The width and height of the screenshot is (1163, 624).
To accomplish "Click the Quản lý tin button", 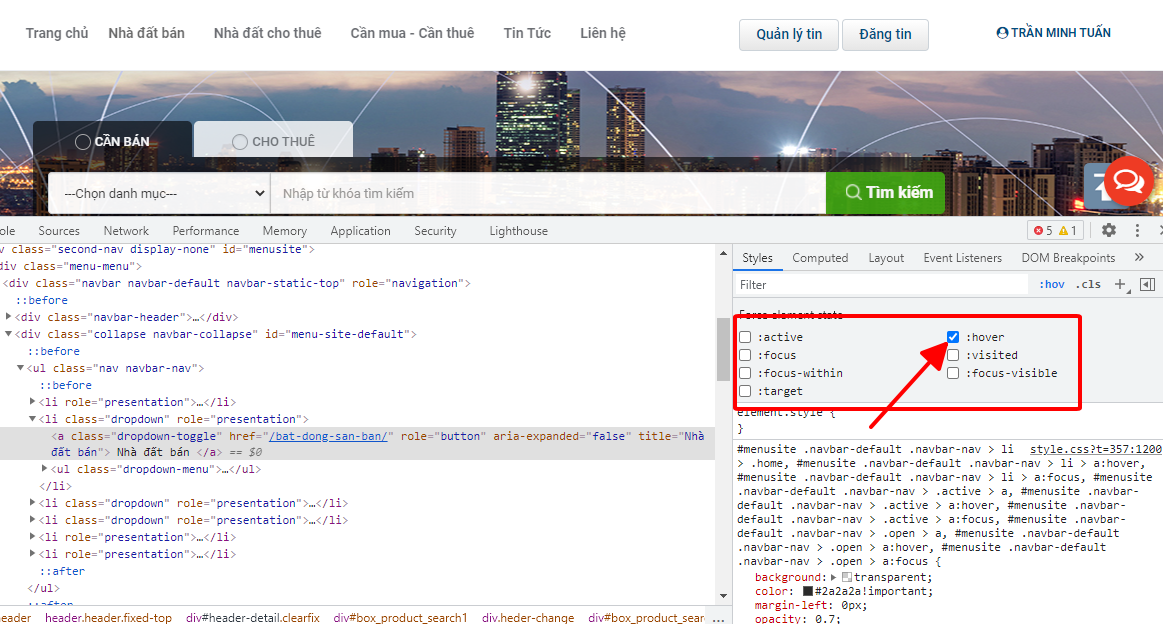I will pyautogui.click(x=789, y=35).
